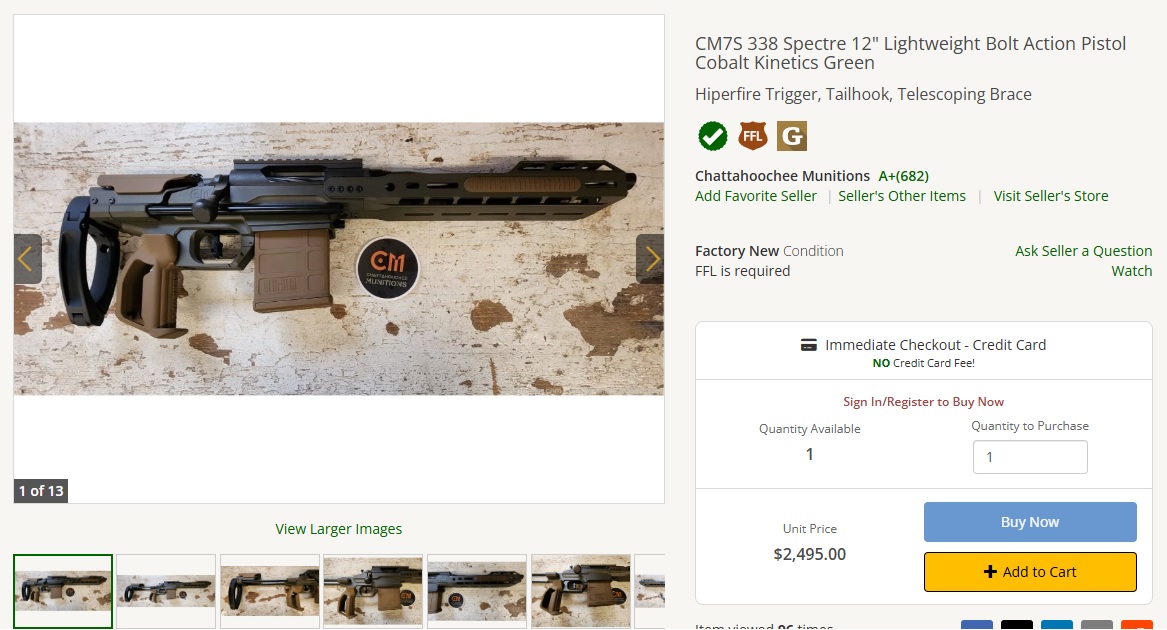Select the first product thumbnail

(63, 591)
